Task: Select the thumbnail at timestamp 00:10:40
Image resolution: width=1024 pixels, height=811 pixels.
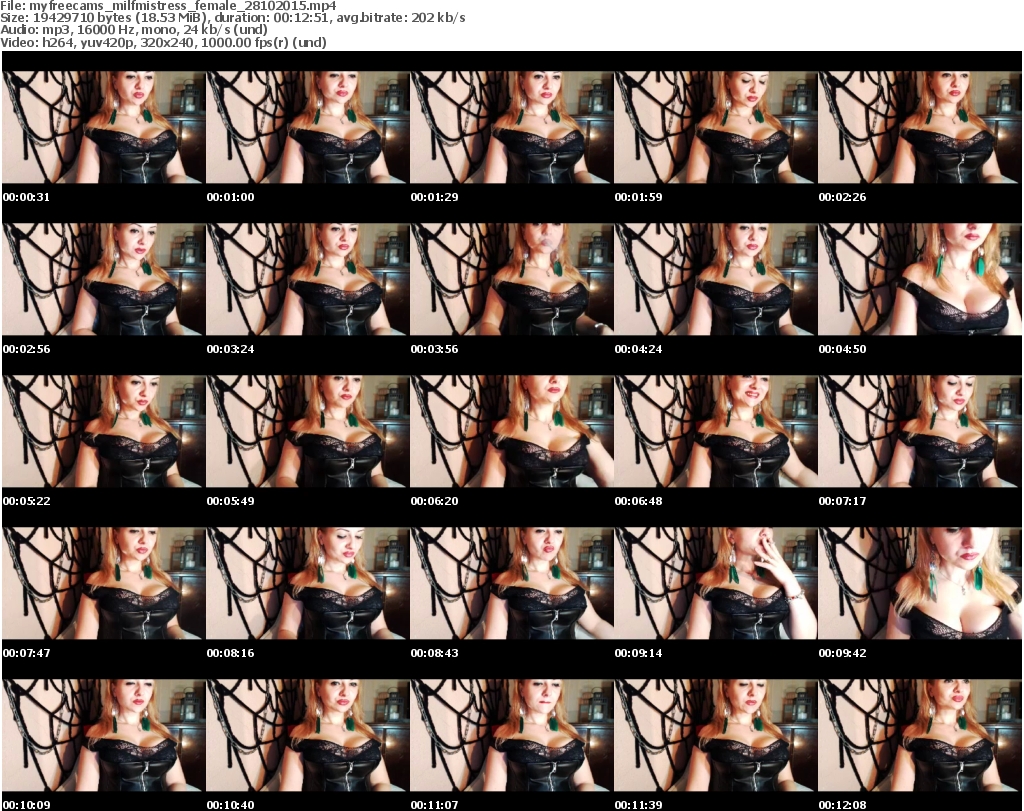Action: [x=308, y=735]
